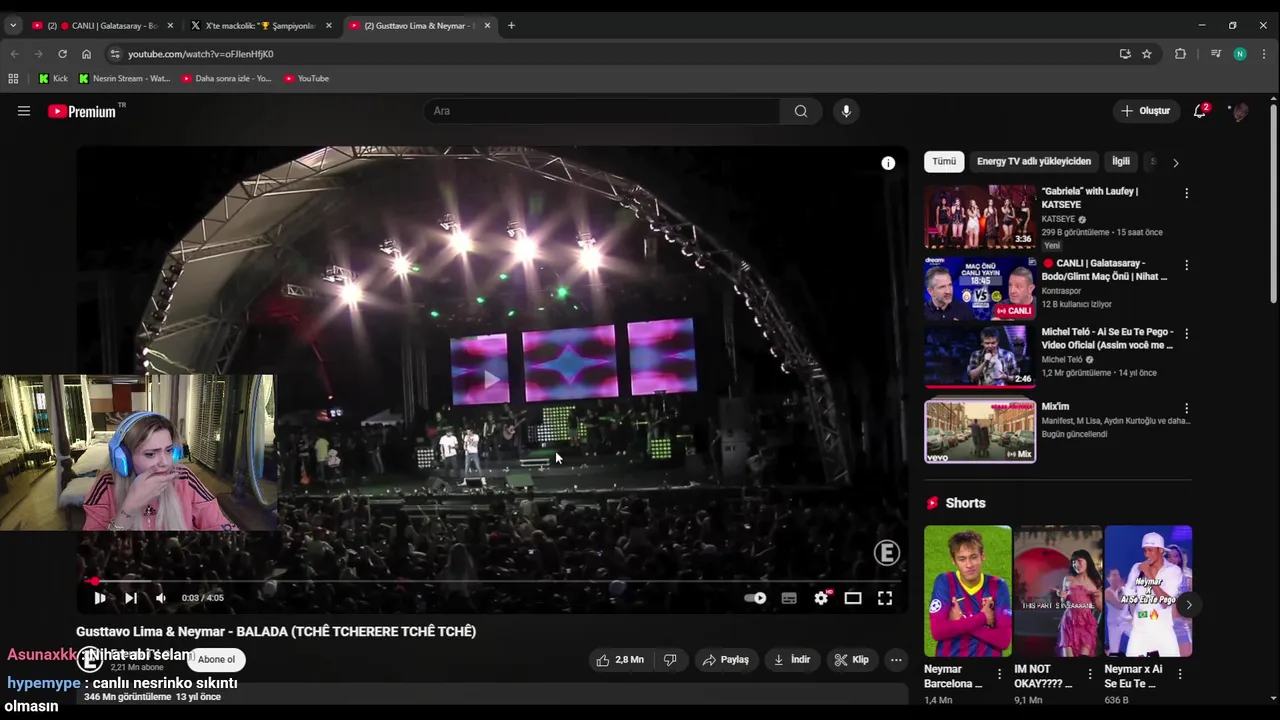Click the address bar URL

201,54
